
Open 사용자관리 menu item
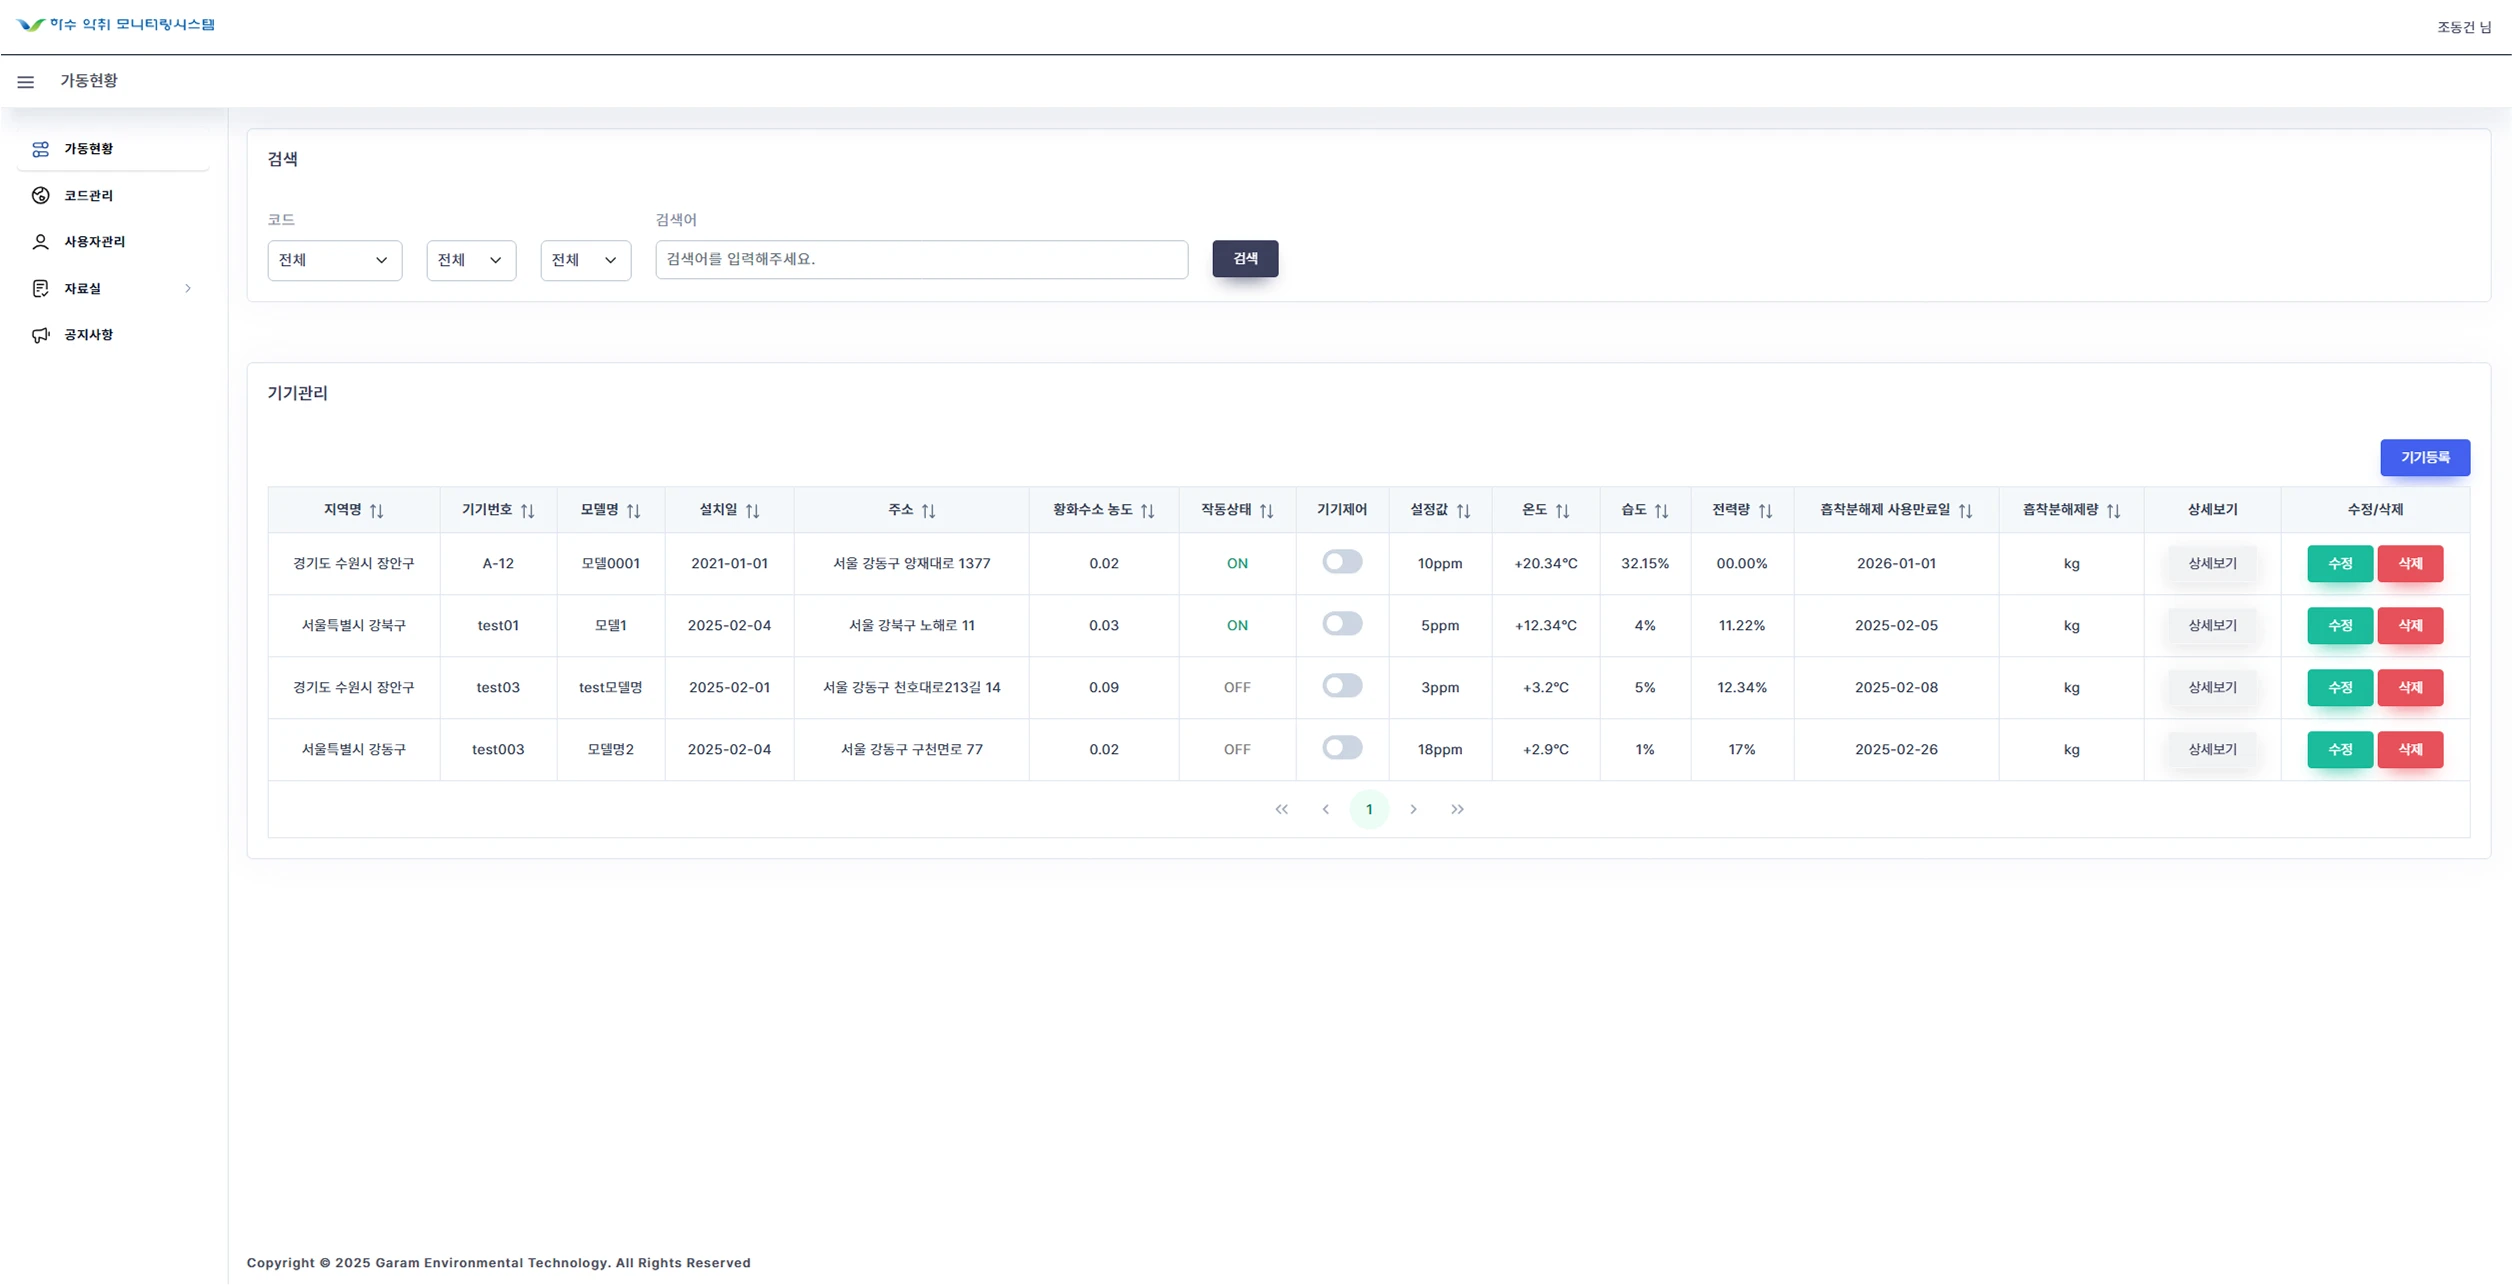pyautogui.click(x=112, y=242)
